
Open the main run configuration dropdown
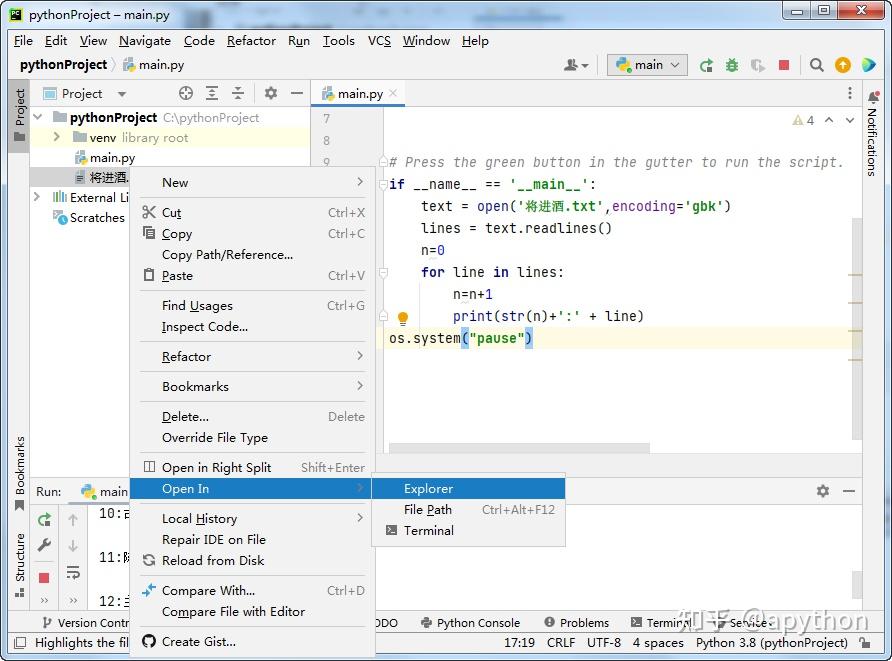(x=646, y=63)
